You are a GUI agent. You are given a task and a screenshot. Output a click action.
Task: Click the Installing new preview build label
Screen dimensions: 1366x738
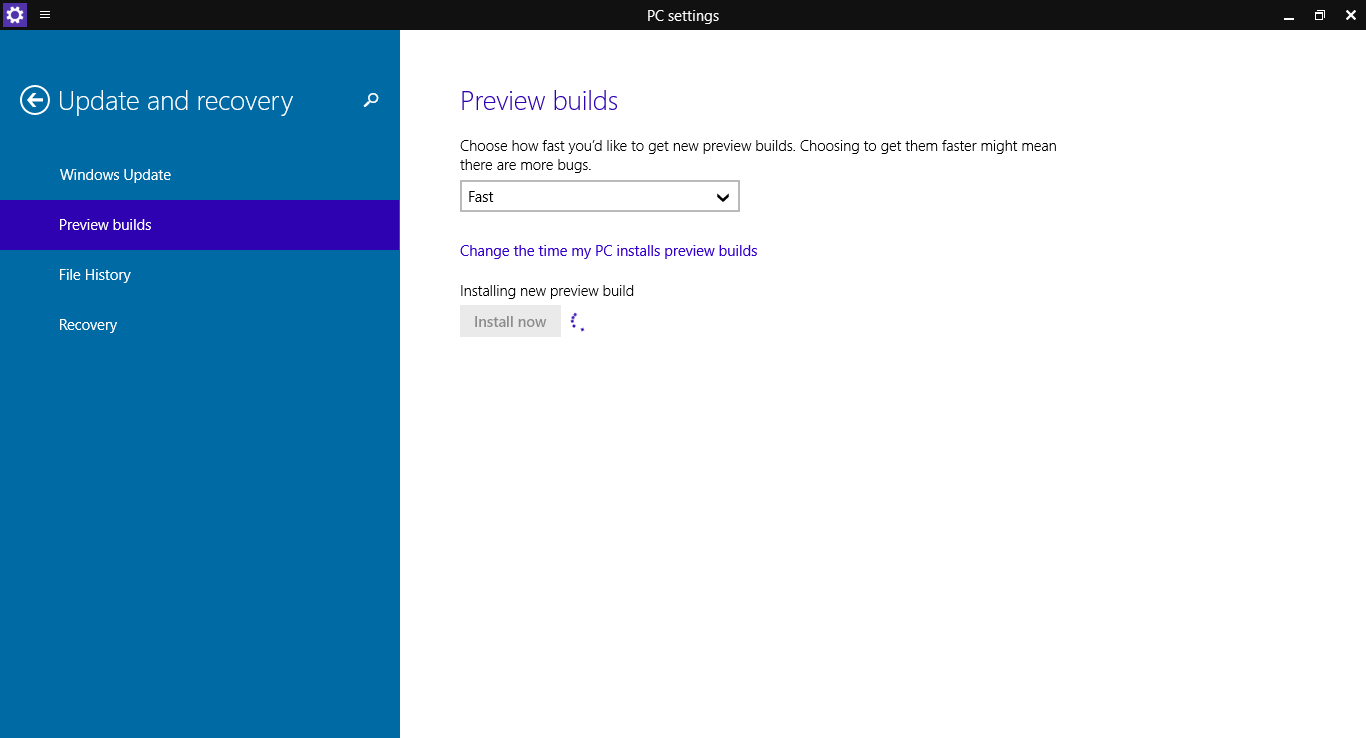[546, 290]
